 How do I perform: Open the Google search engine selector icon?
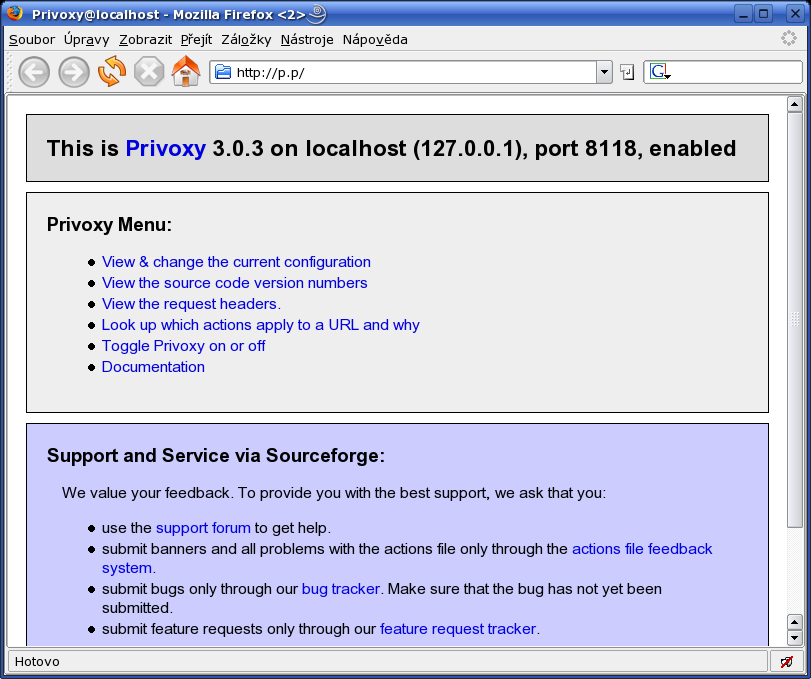click(660, 72)
